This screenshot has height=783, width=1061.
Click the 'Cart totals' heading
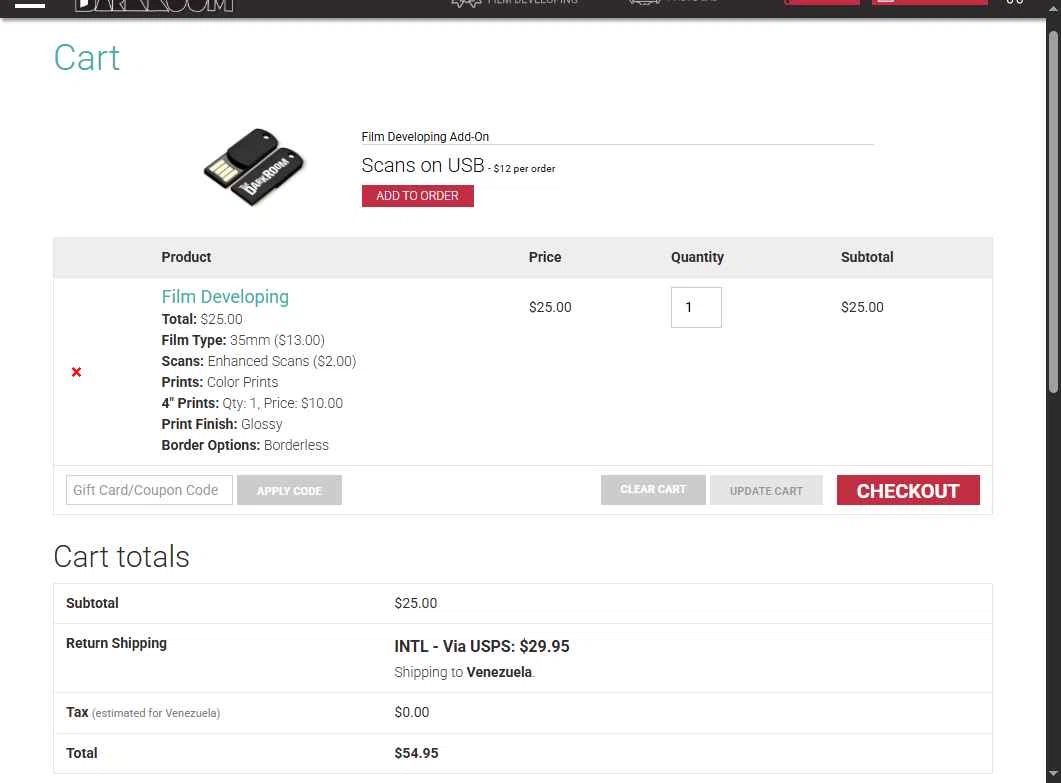[x=121, y=556]
